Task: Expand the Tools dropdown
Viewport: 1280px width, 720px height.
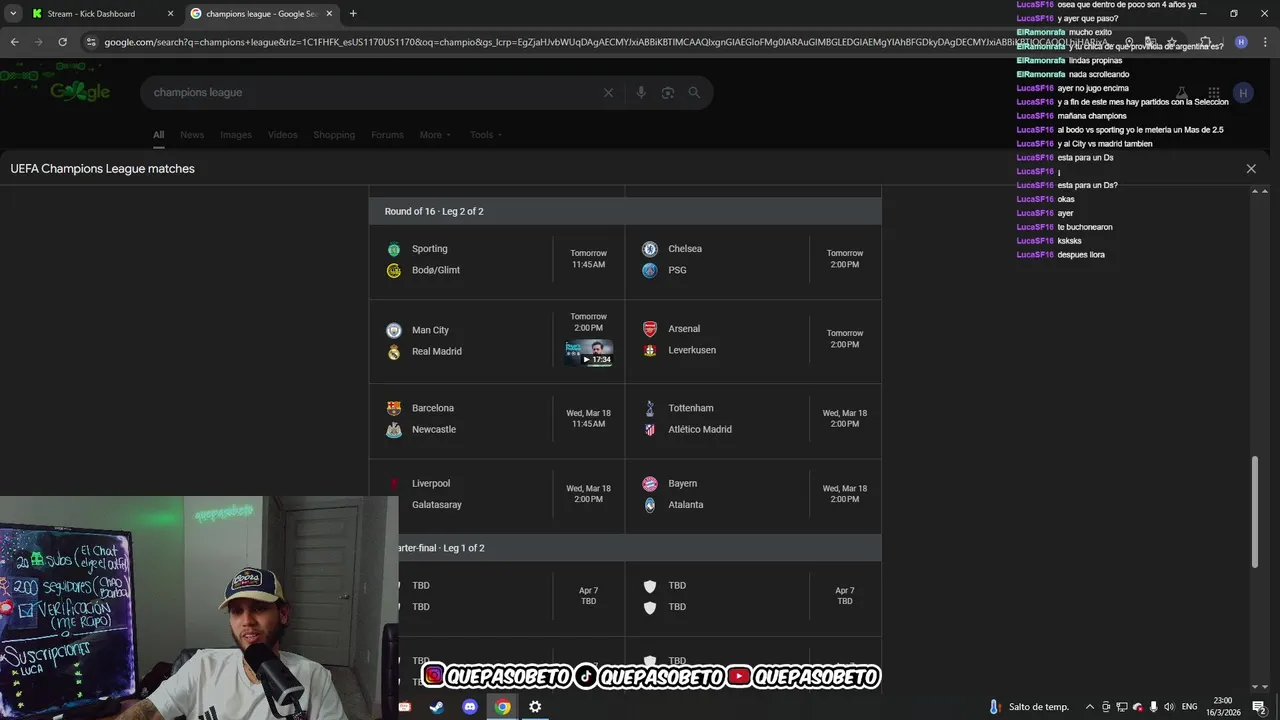Action: pos(486,135)
